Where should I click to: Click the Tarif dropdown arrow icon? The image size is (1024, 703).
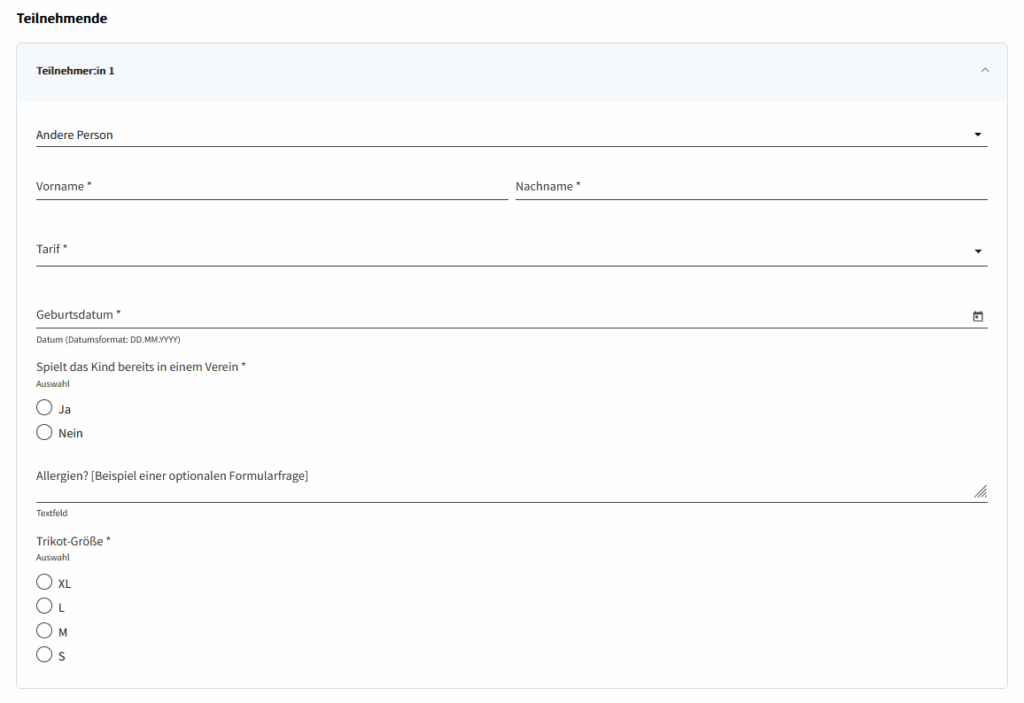tap(977, 251)
